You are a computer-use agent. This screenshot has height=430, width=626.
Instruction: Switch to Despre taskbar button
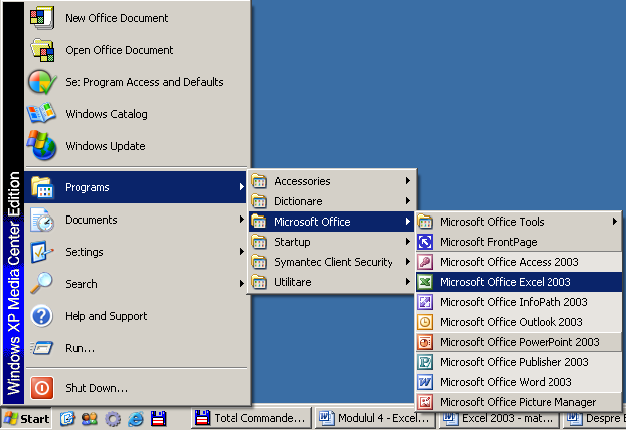[x=594, y=418]
